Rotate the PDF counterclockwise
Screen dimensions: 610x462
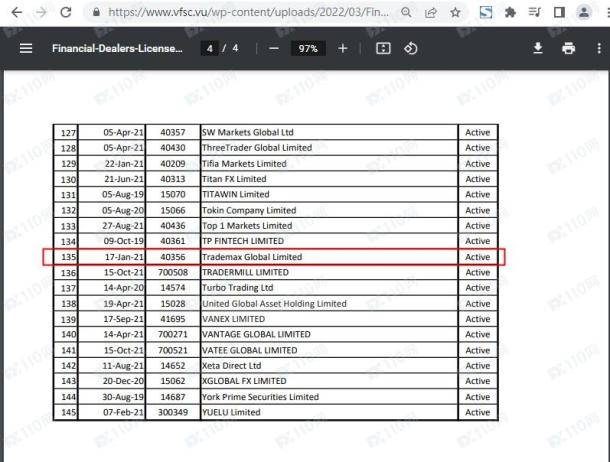(x=411, y=49)
